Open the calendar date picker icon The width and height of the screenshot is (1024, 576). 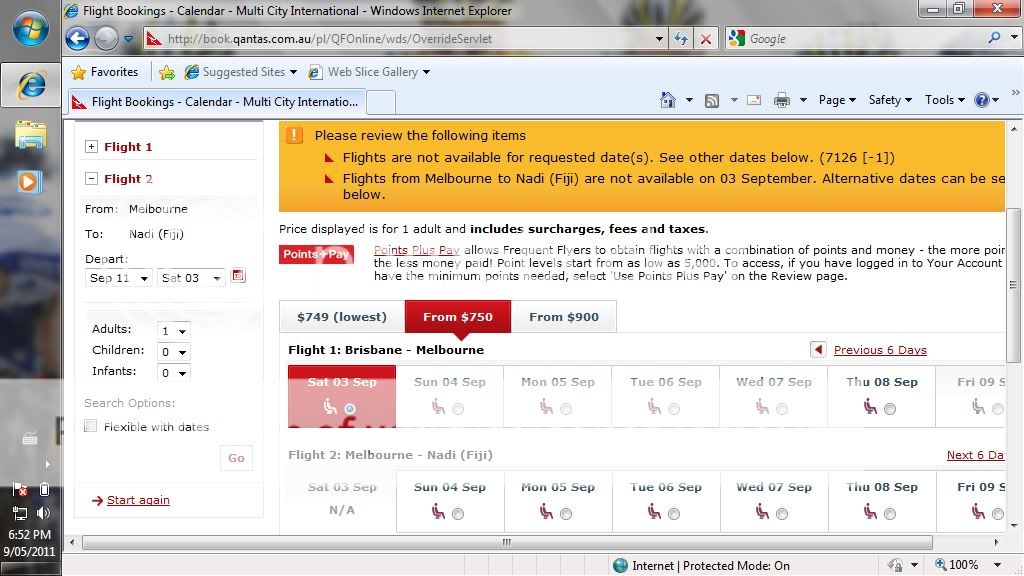pyautogui.click(x=238, y=276)
